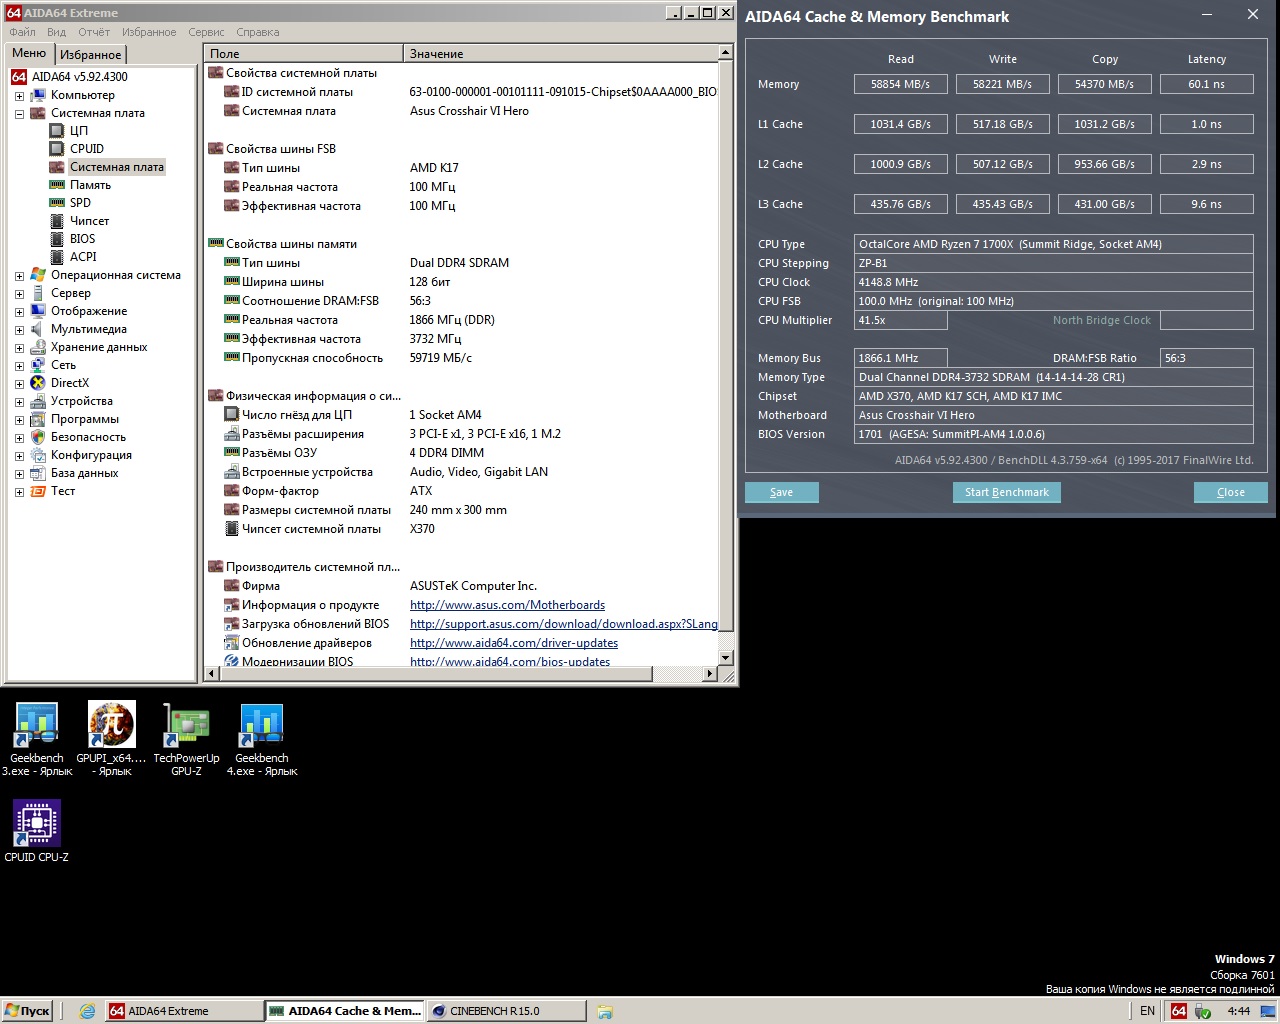Click horizontal scrollbar right arrow in details pane
This screenshot has height=1024, width=1280.
(710, 675)
